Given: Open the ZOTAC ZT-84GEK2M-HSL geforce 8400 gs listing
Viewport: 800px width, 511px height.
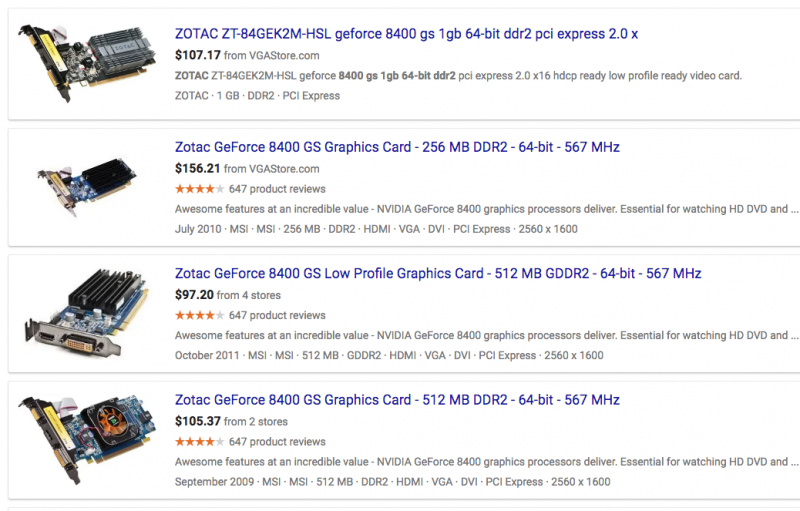Looking at the screenshot, I should click(406, 34).
